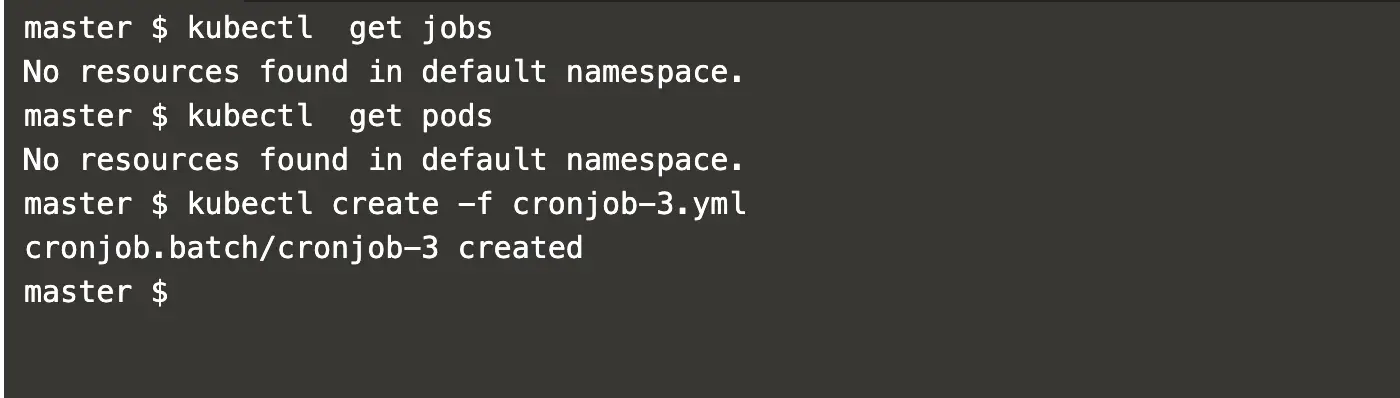
Task: Click the first 'master $' prompt
Action: click(96, 28)
